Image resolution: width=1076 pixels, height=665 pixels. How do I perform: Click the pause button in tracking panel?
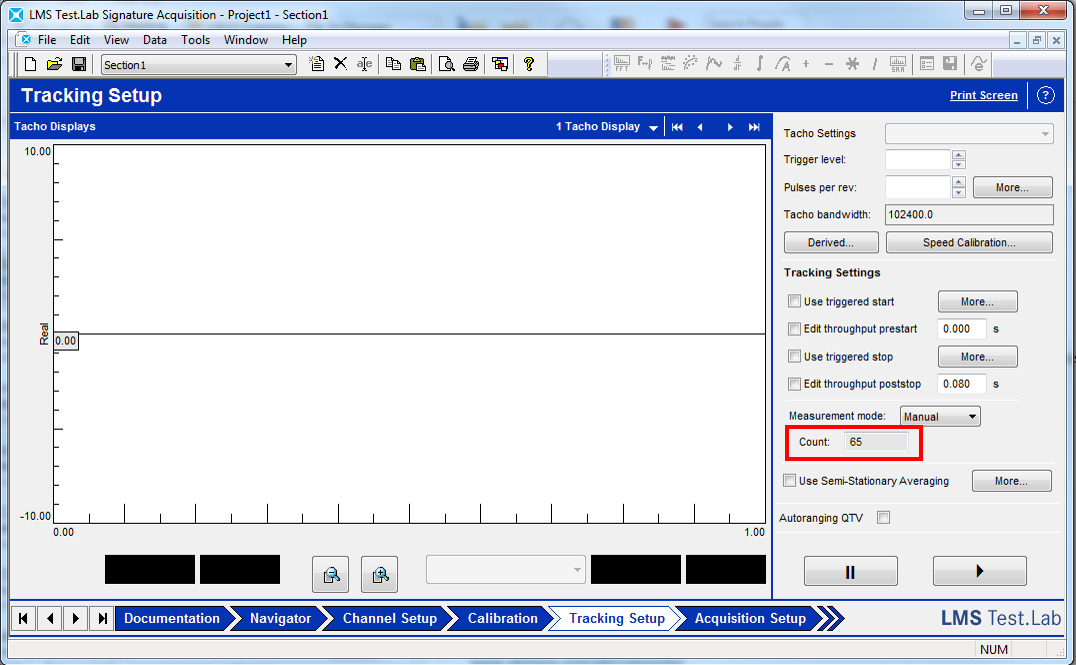coord(850,571)
